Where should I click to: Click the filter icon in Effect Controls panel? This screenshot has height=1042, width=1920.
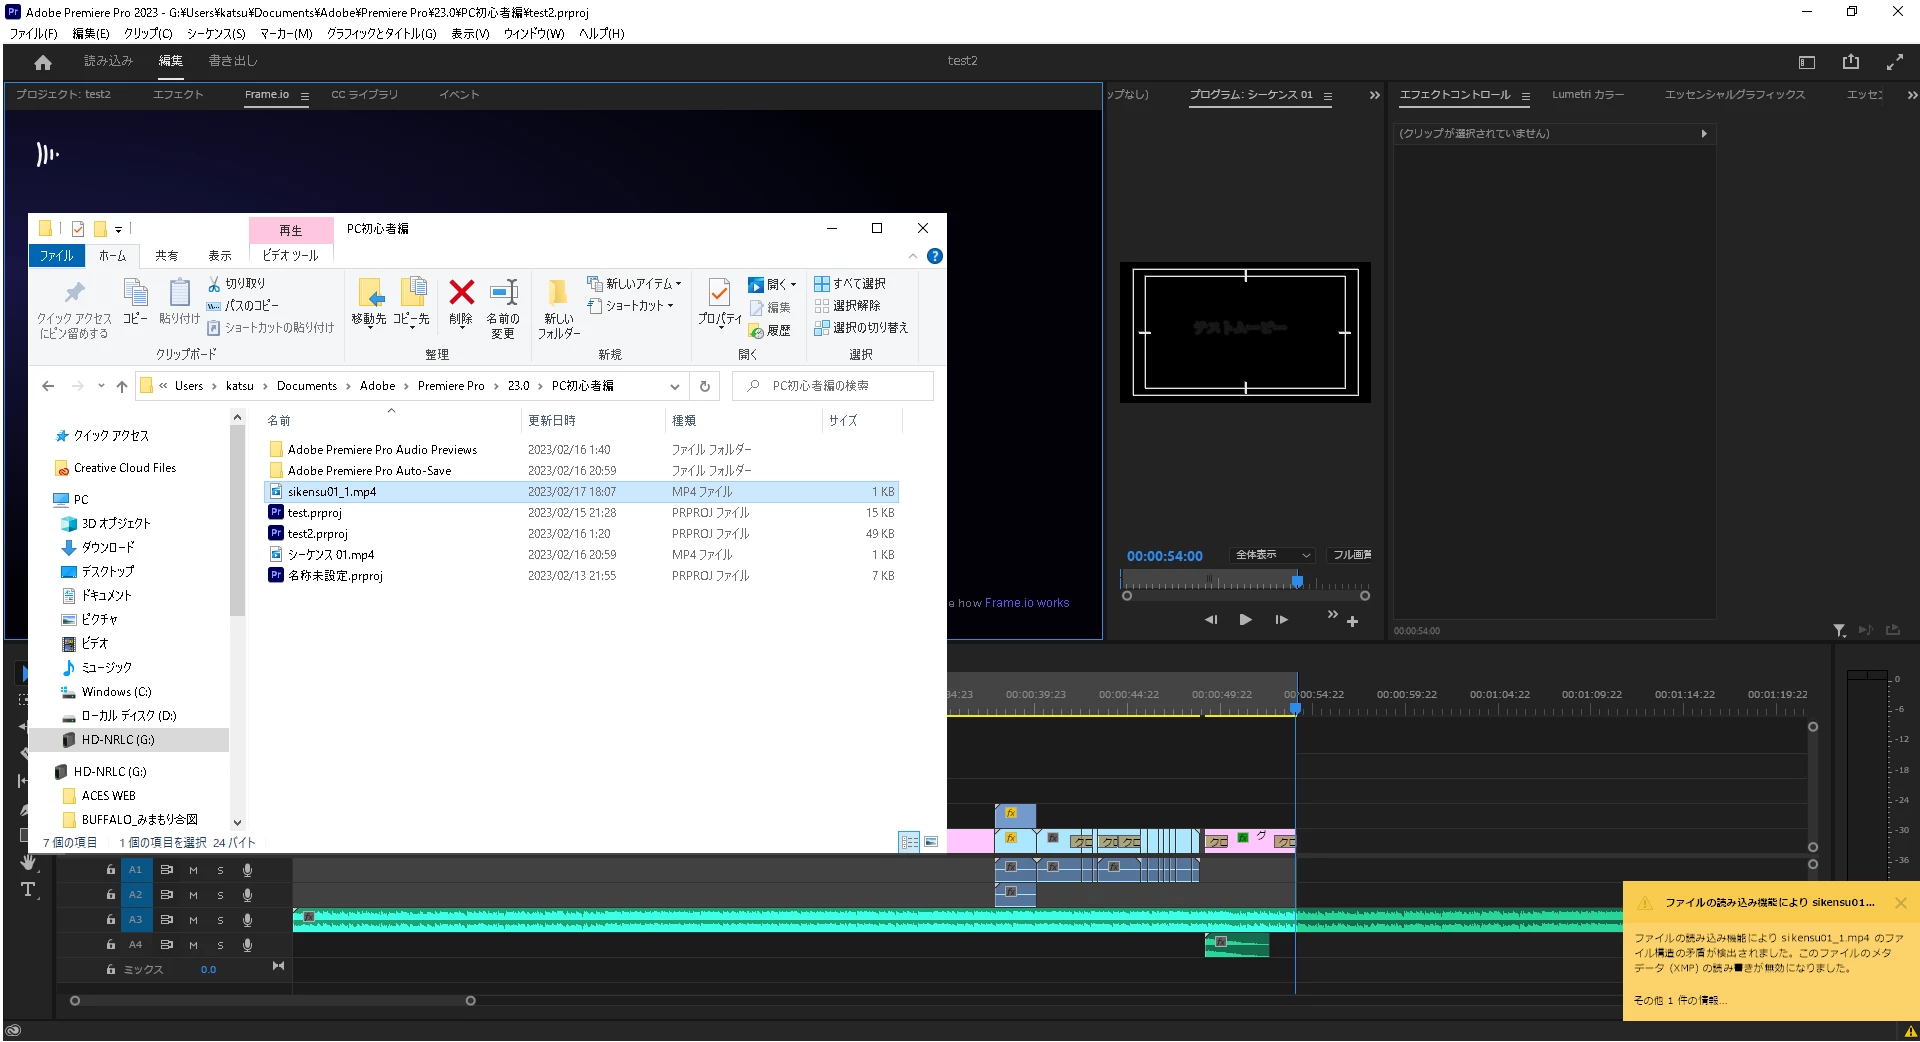[1839, 631]
